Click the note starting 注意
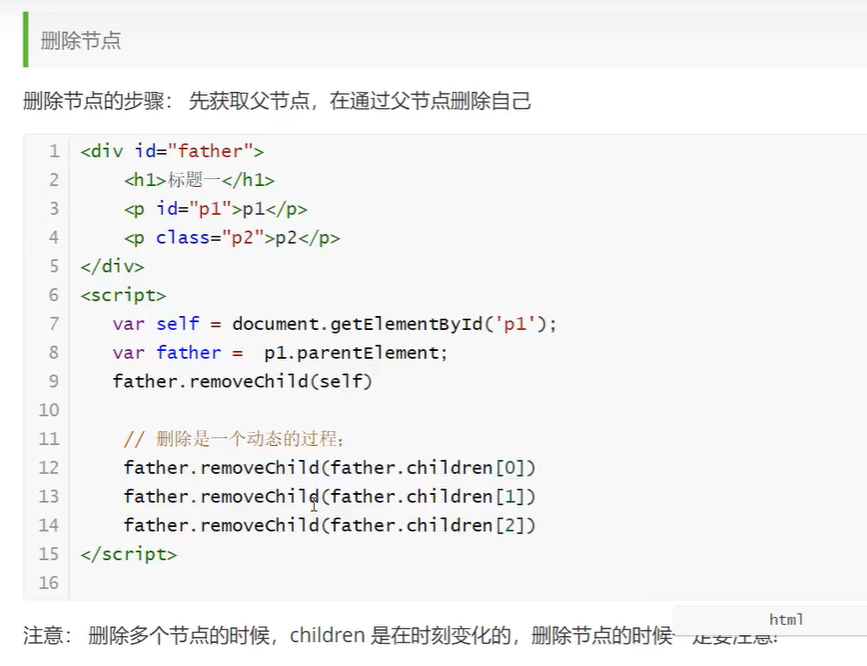This screenshot has width=867, height=666. click(400, 636)
